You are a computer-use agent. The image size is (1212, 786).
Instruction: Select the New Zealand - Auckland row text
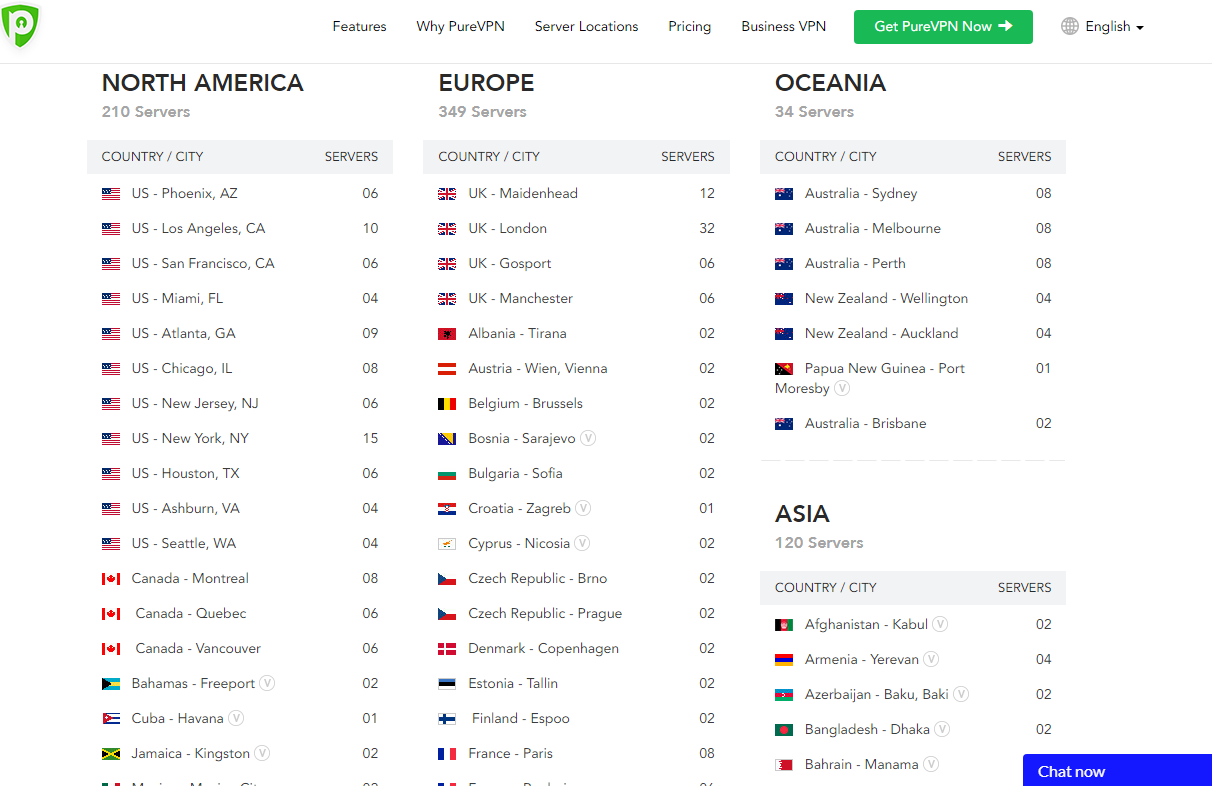point(882,334)
